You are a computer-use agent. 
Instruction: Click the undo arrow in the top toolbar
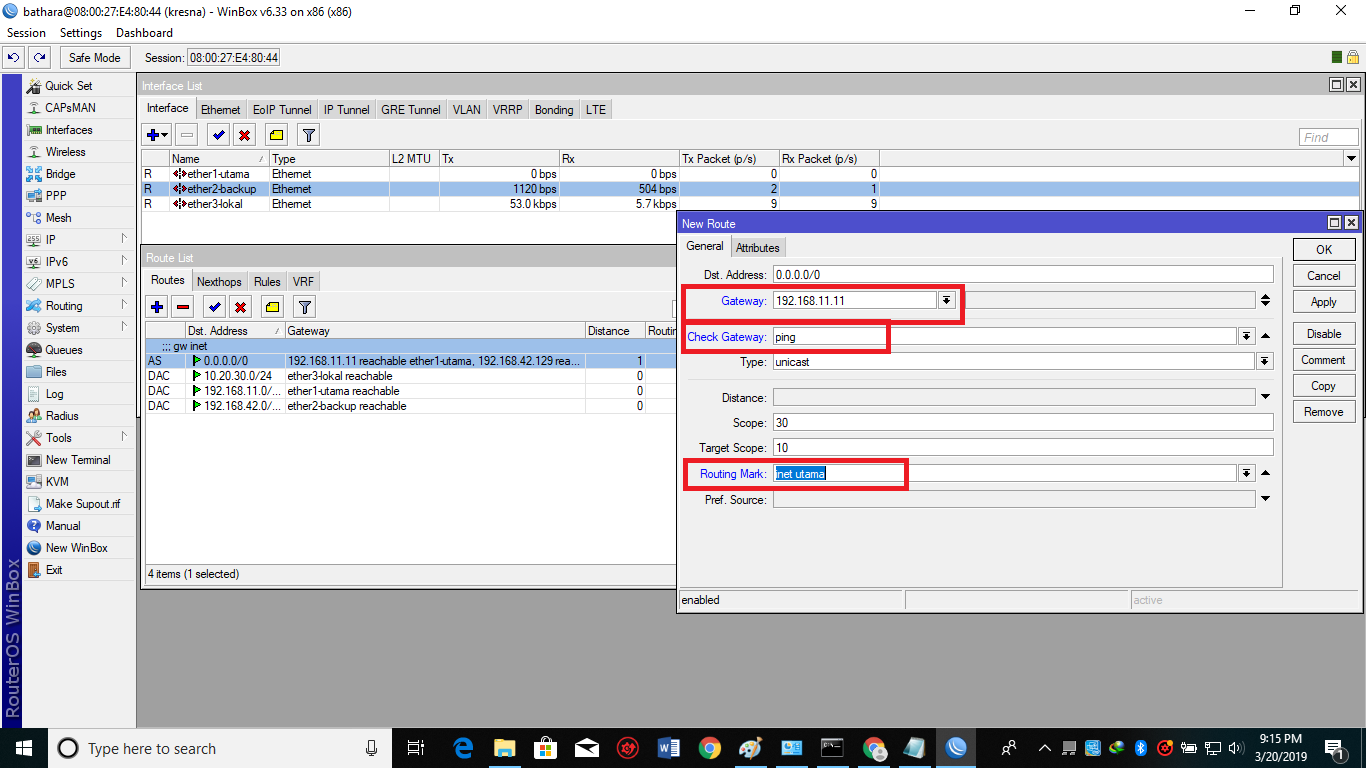click(x=12, y=57)
